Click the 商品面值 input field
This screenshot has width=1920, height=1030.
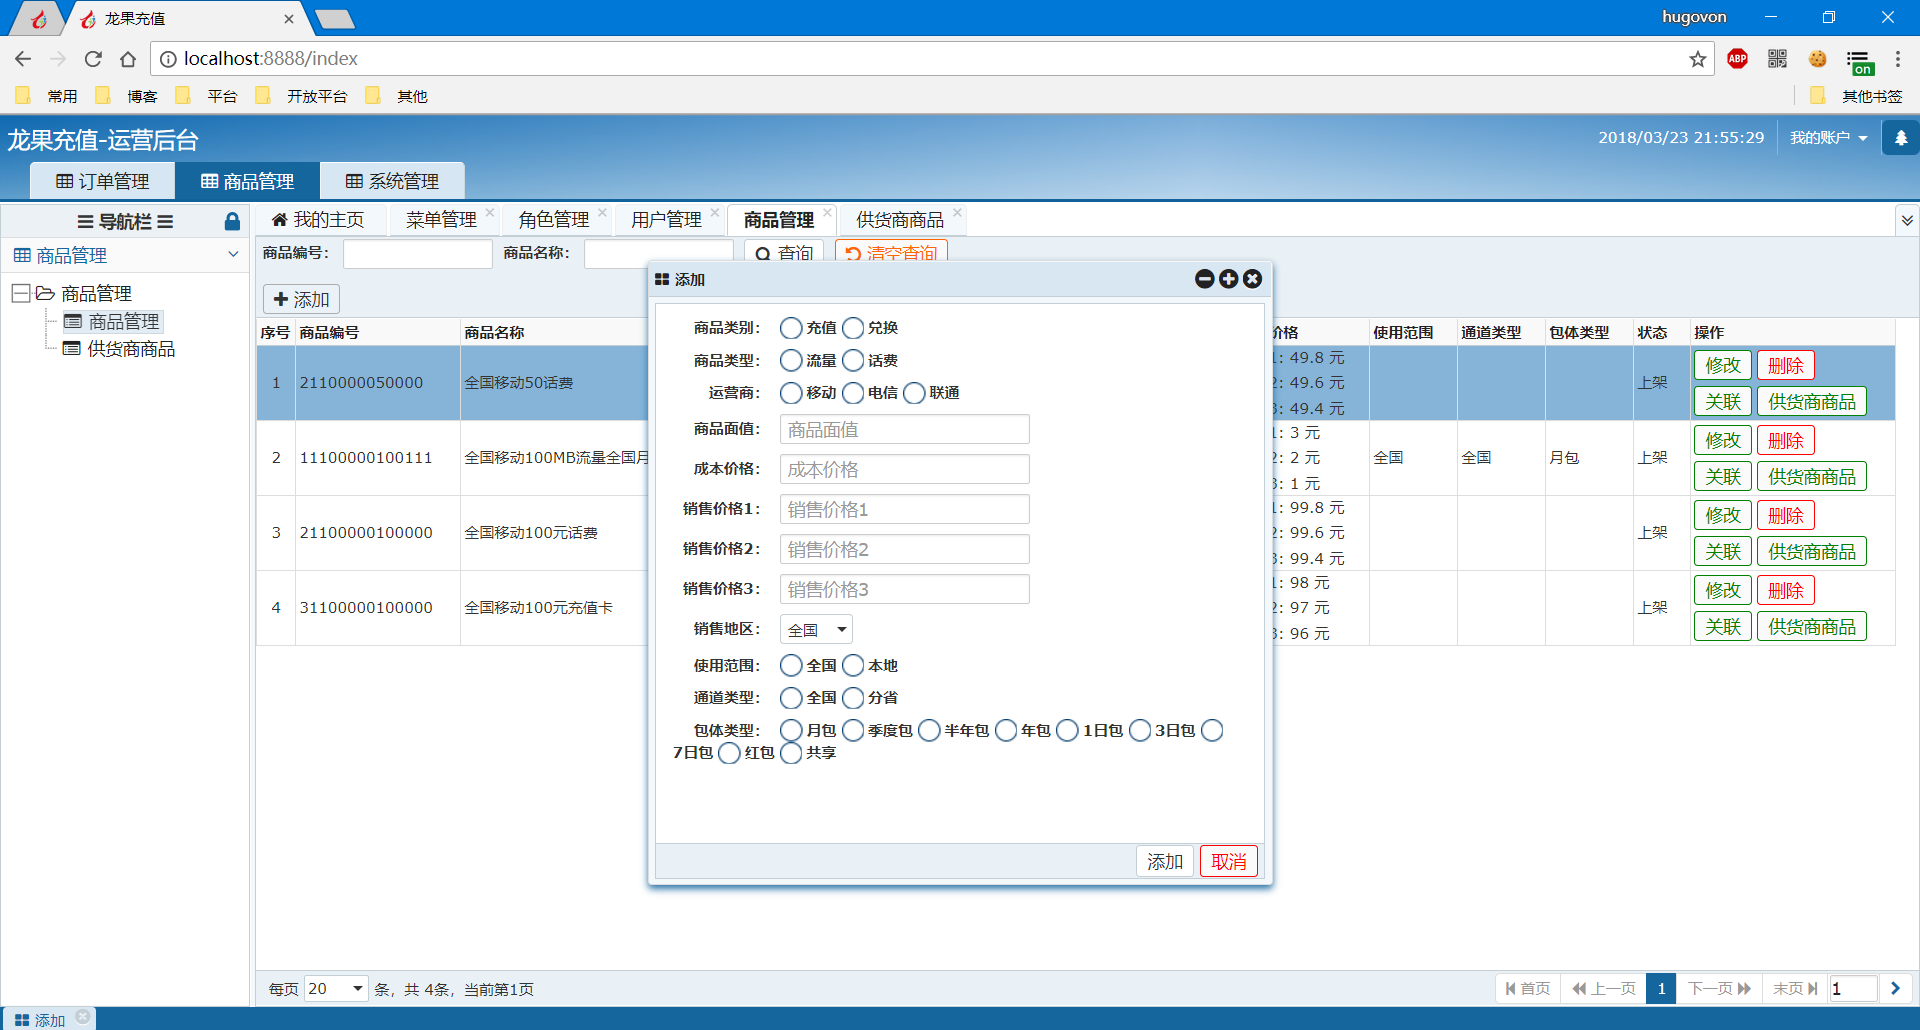pos(904,429)
